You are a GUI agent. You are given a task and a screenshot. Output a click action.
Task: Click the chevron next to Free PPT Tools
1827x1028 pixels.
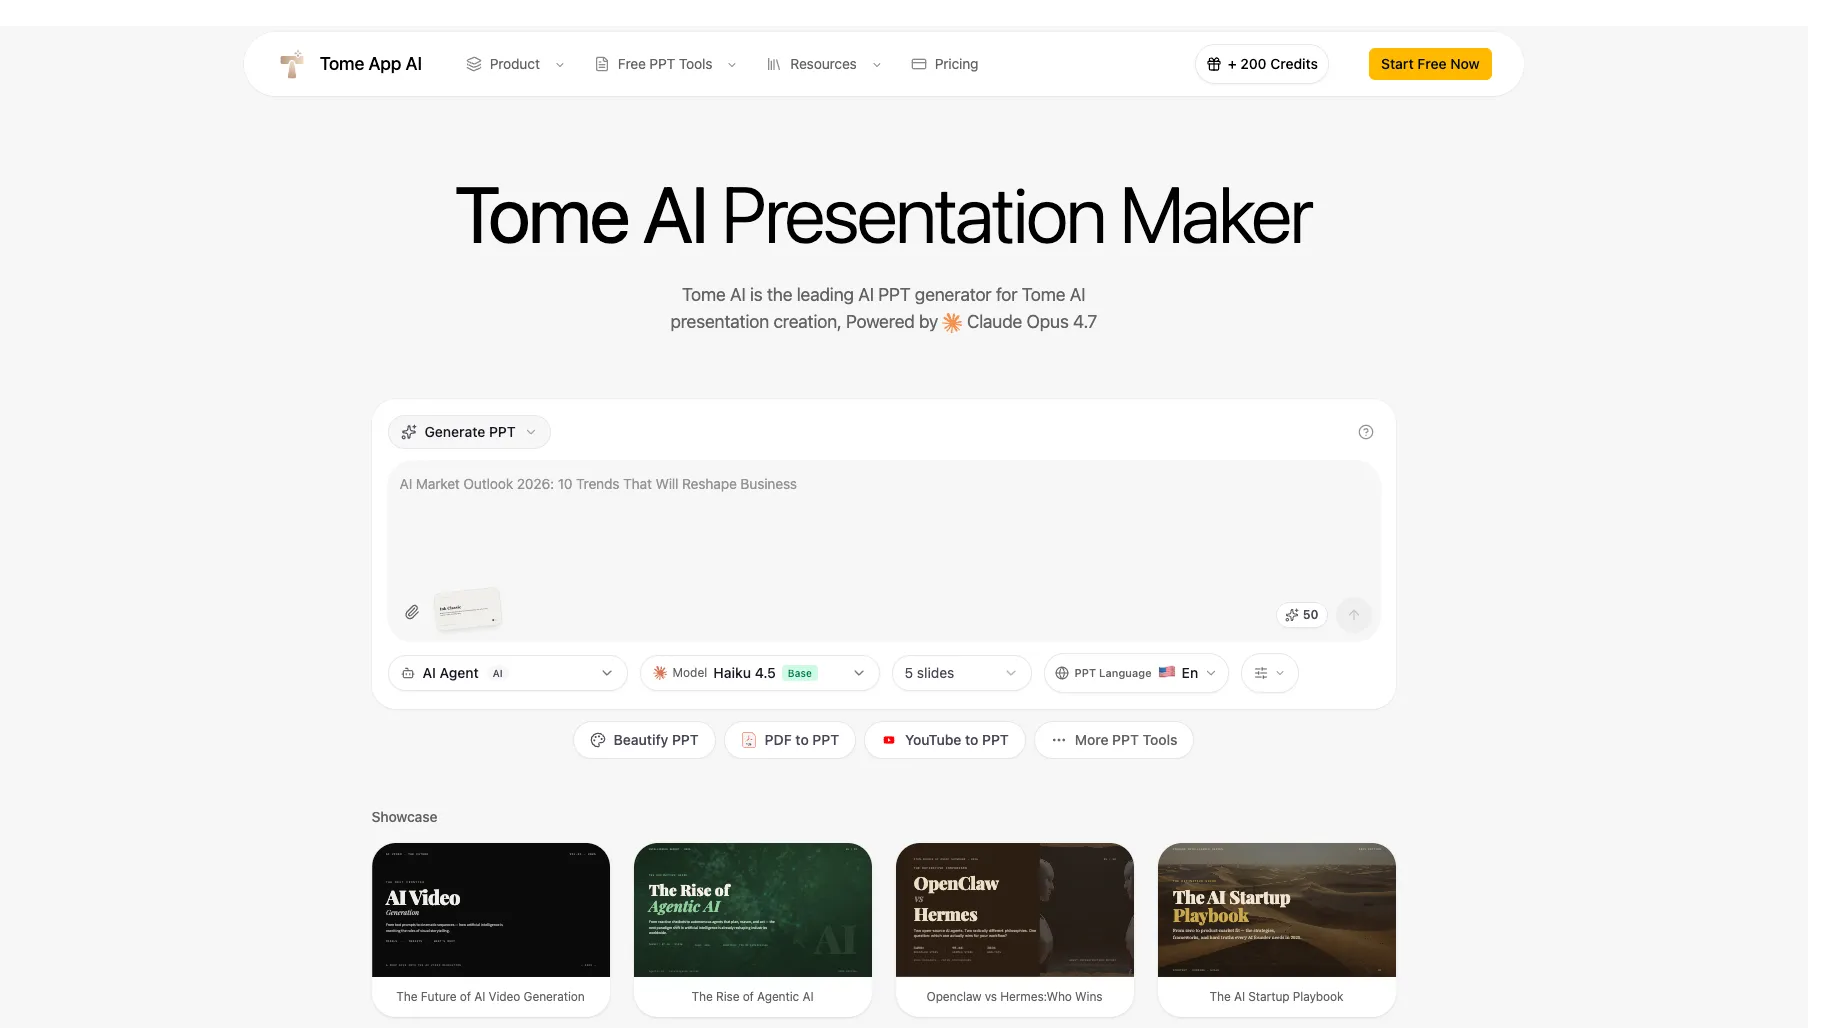point(732,65)
